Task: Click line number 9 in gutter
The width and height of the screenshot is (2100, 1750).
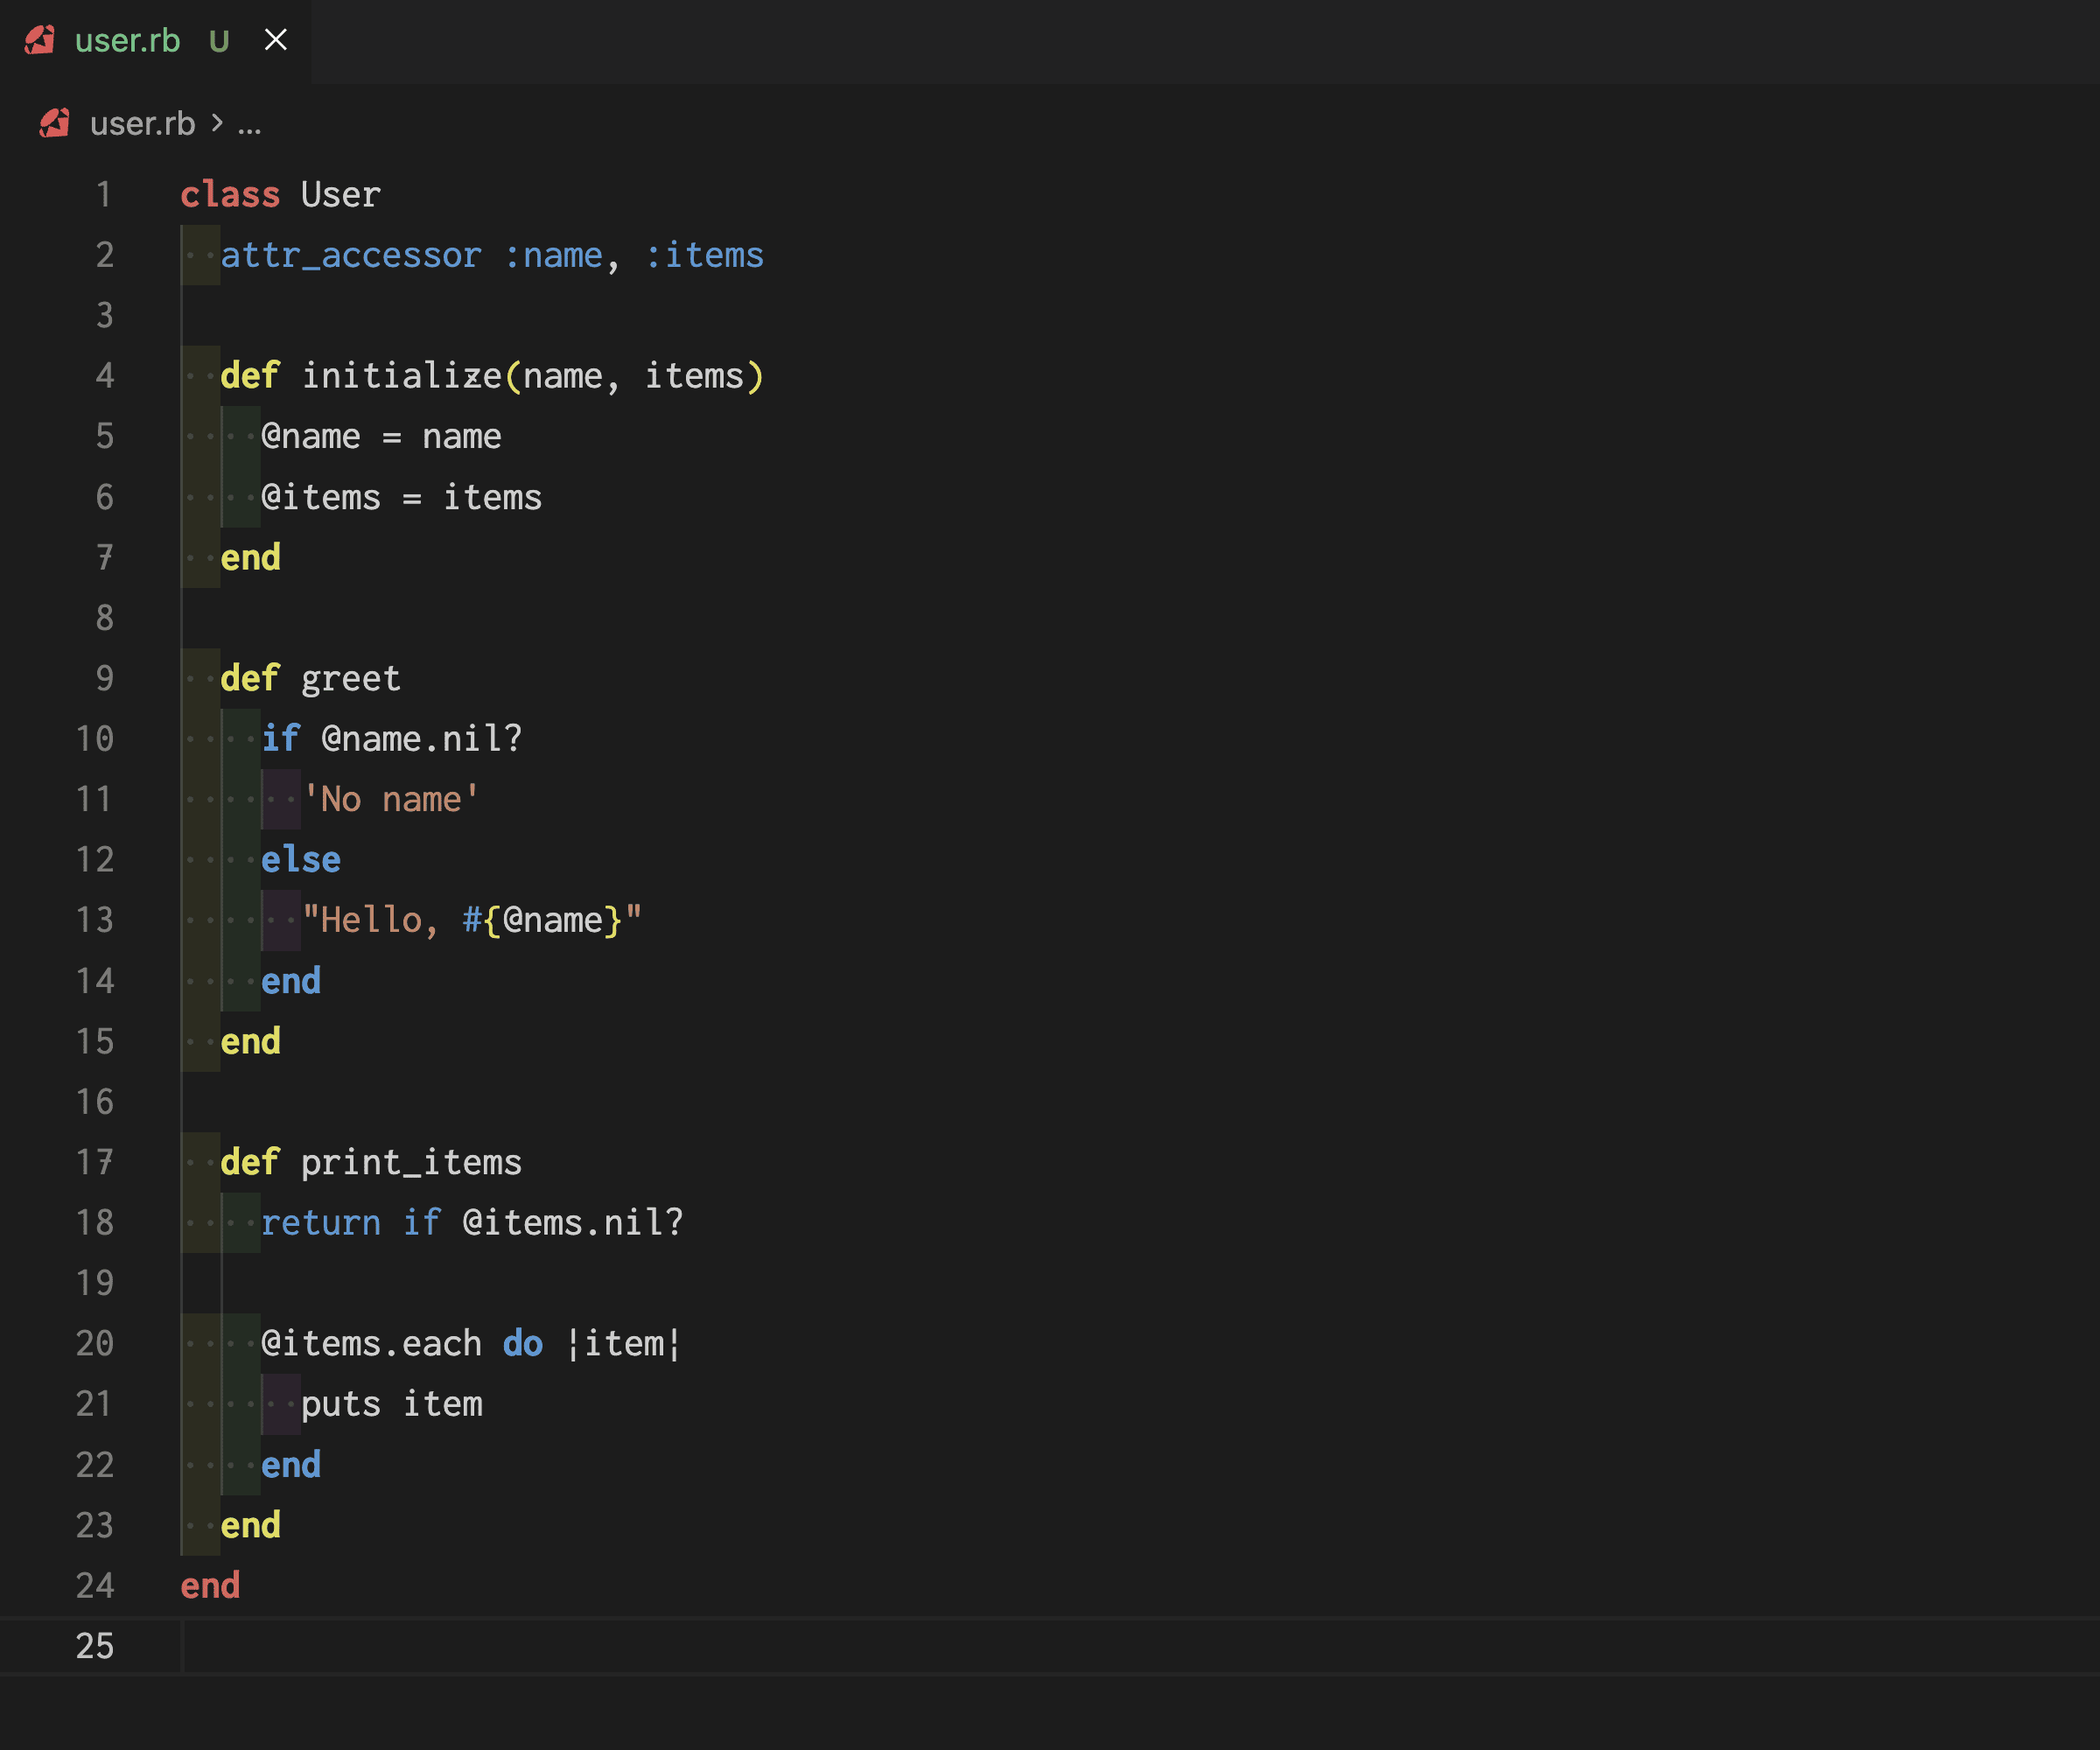Action: click(103, 678)
